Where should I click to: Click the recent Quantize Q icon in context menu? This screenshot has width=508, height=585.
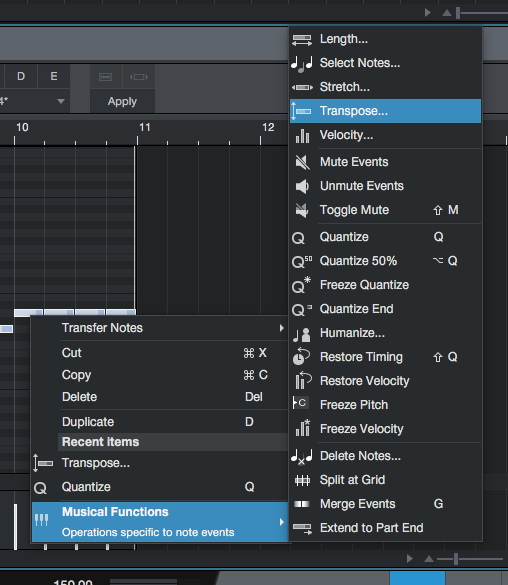point(40,488)
